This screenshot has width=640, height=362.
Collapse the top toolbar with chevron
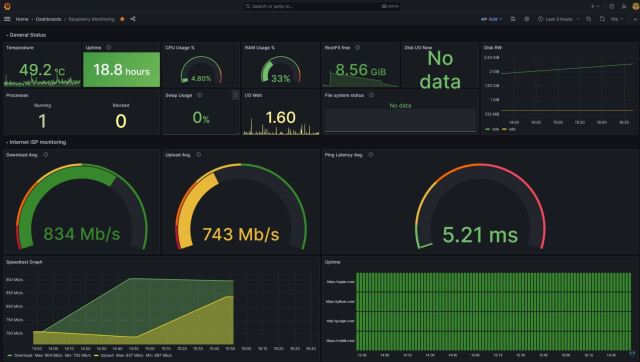point(635,19)
